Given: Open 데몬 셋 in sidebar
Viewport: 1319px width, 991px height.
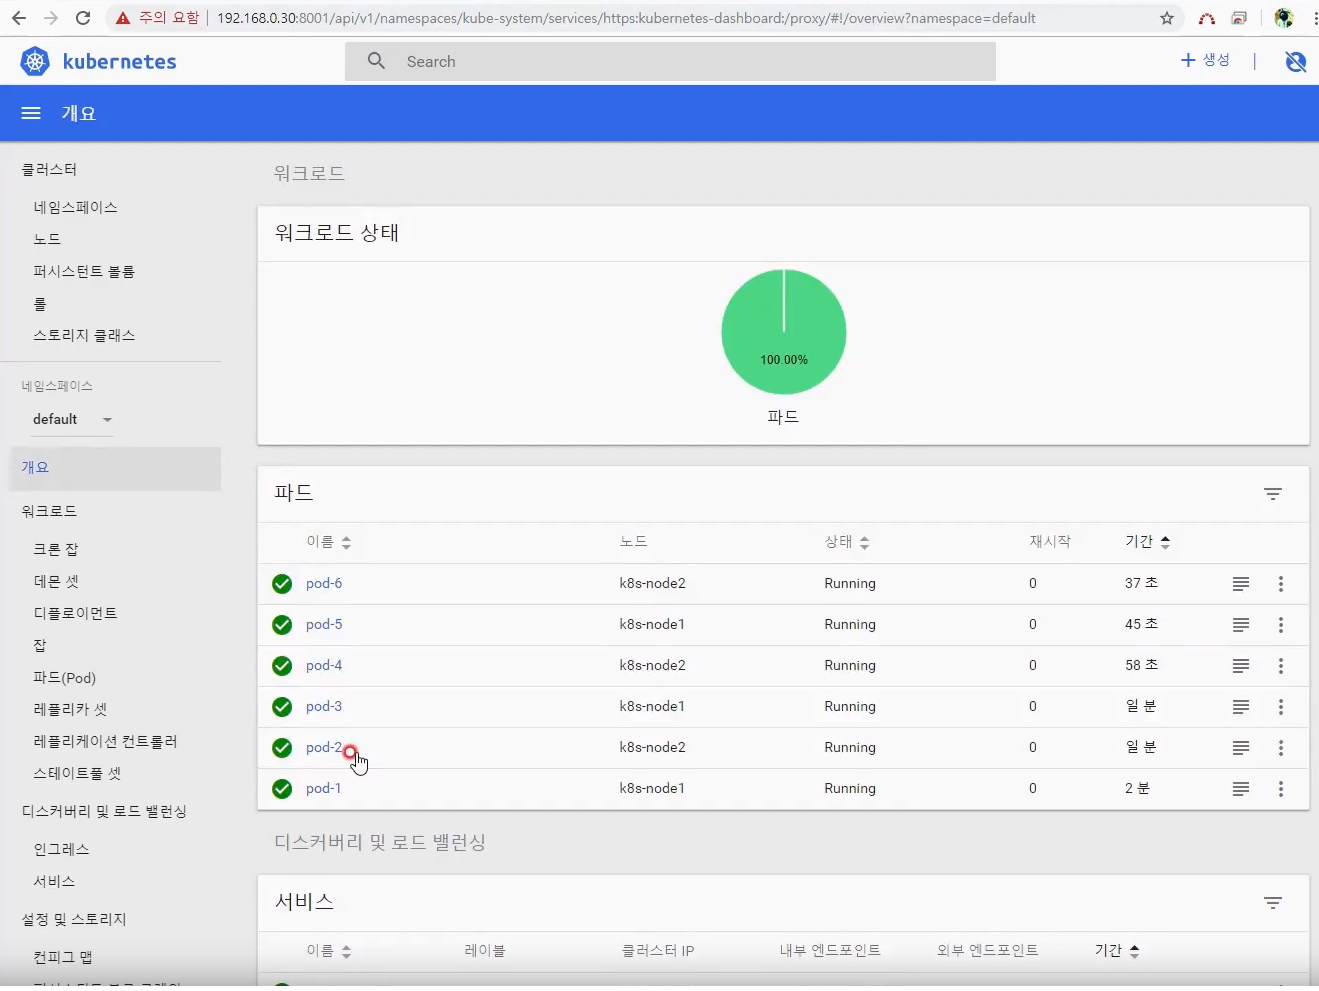Looking at the screenshot, I should 56,581.
